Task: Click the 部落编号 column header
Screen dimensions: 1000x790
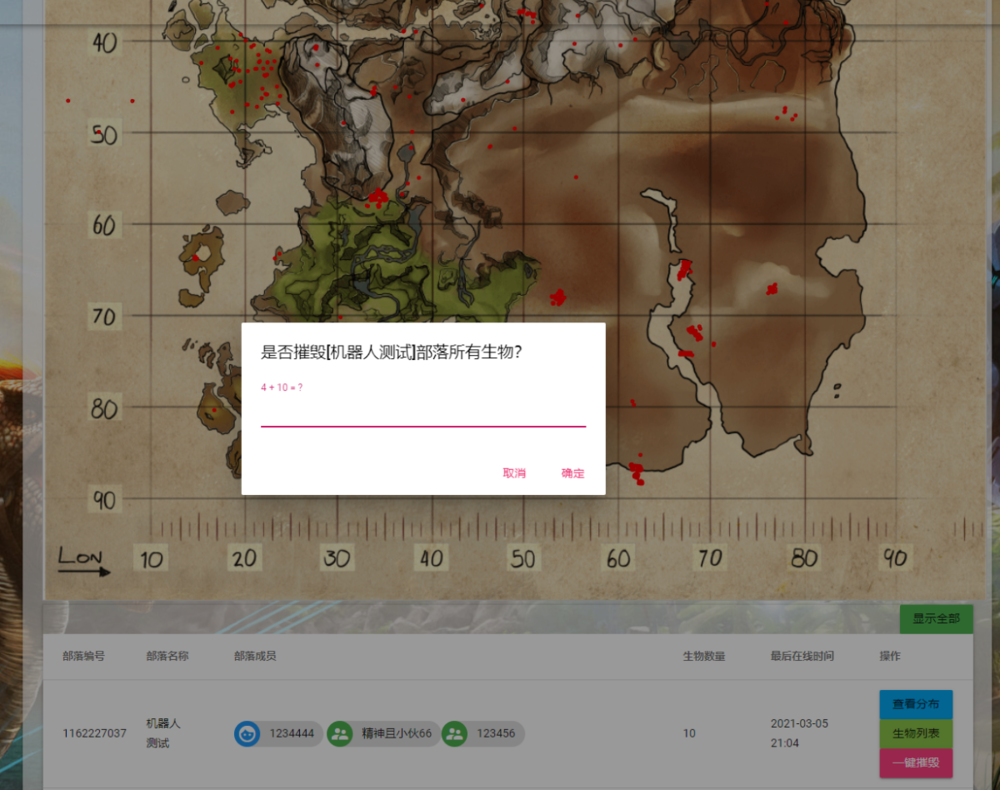Action: point(83,657)
